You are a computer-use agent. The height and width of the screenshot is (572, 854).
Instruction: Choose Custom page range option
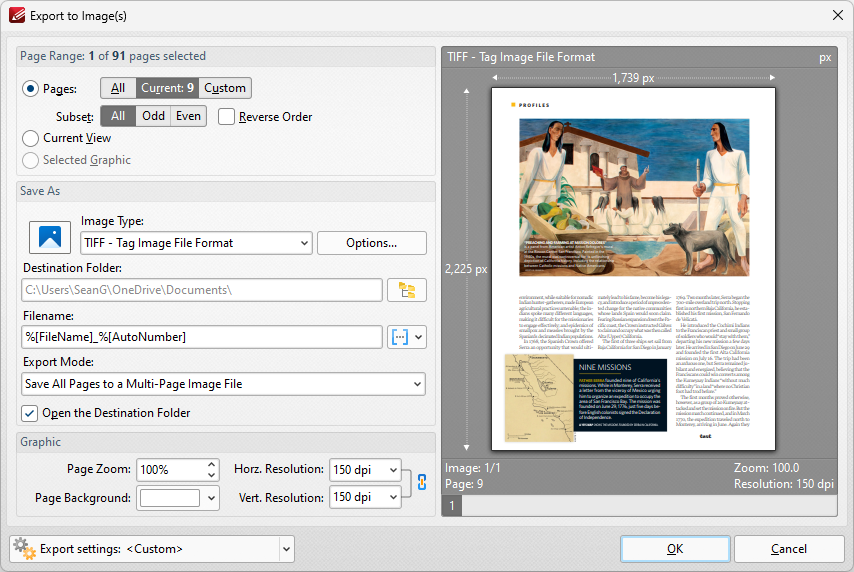point(225,88)
